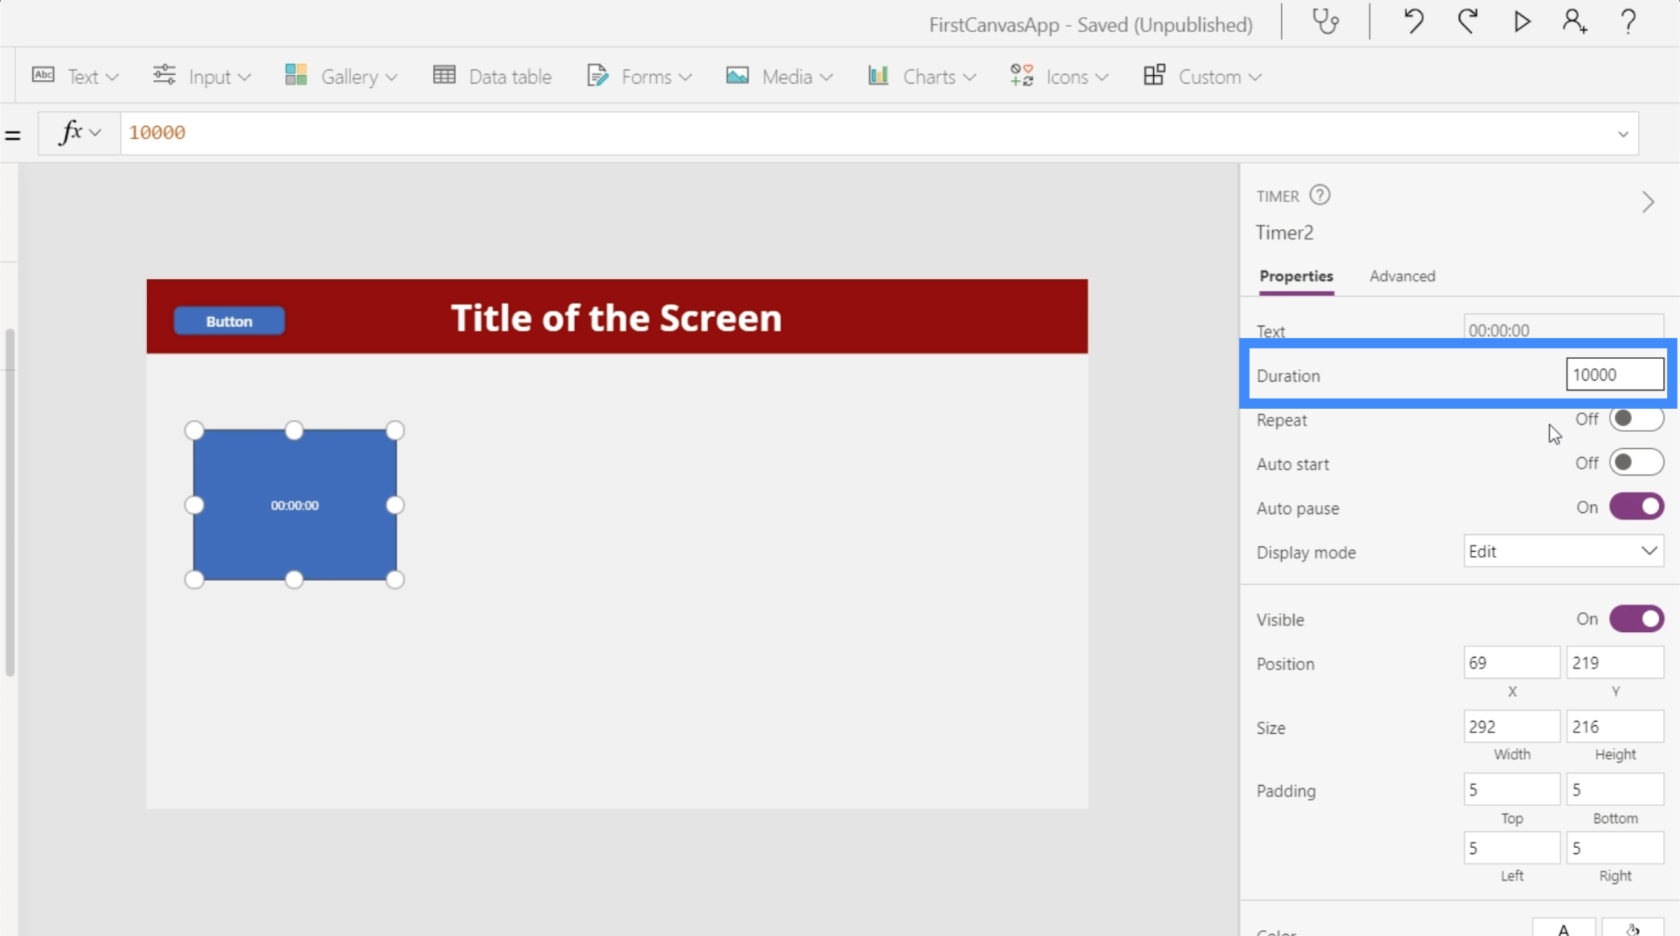1680x936 pixels.
Task: Turn off the Visible toggle
Action: tap(1636, 619)
